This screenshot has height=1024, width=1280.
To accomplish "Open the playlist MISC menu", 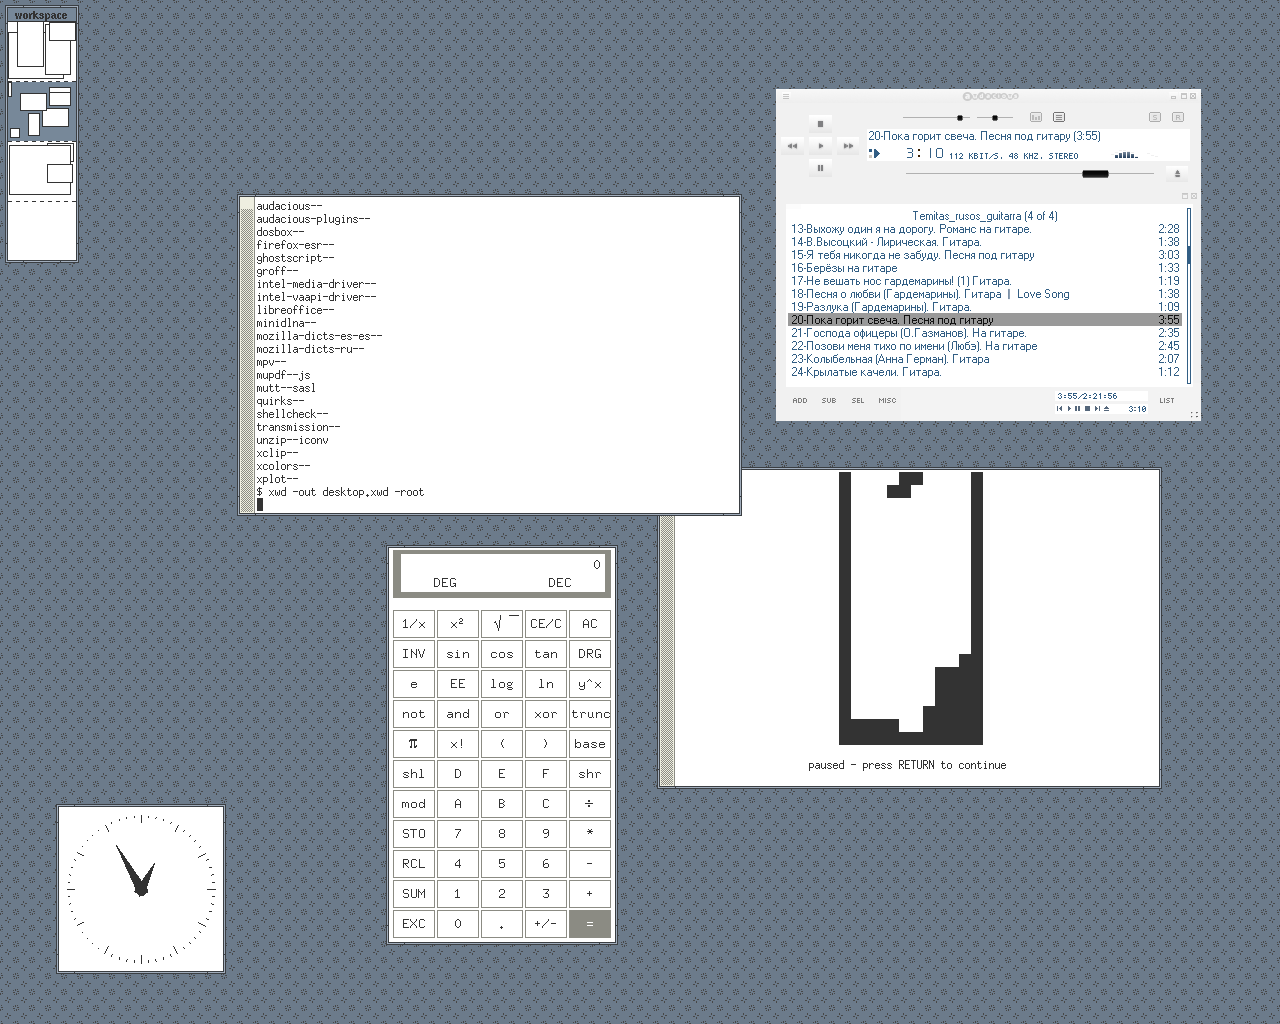I will [887, 400].
